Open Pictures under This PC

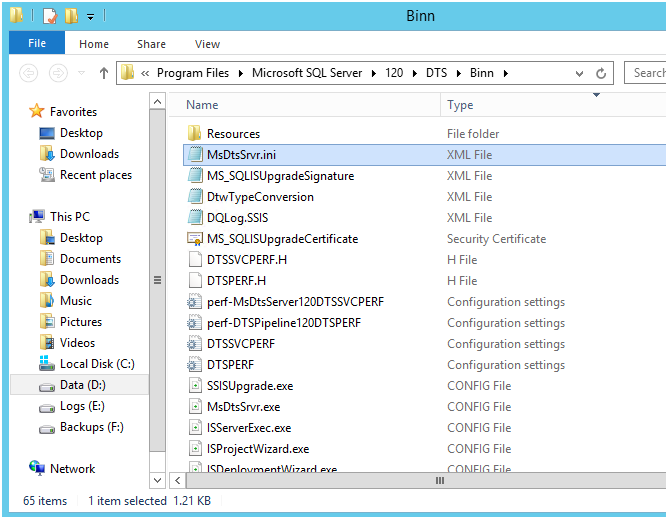tap(81, 322)
